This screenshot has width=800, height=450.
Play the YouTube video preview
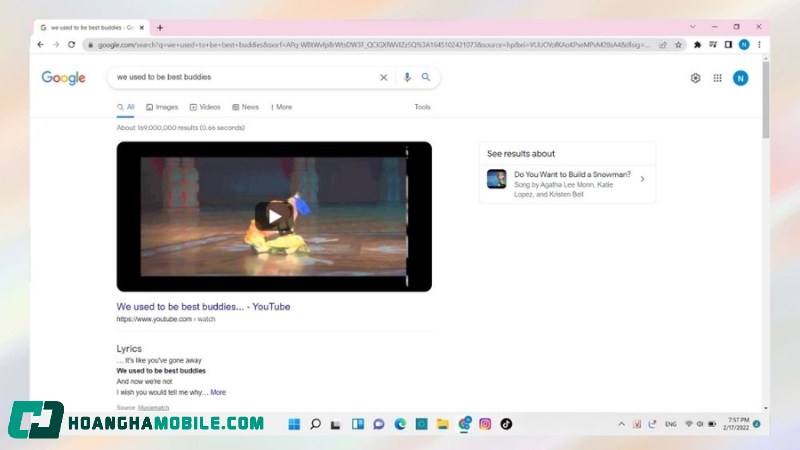tap(274, 215)
